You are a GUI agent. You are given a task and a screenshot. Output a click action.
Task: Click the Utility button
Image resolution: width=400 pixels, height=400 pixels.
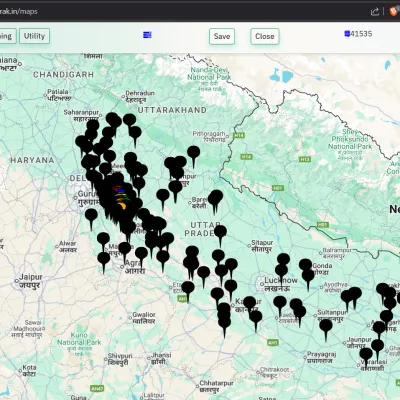[x=34, y=36]
